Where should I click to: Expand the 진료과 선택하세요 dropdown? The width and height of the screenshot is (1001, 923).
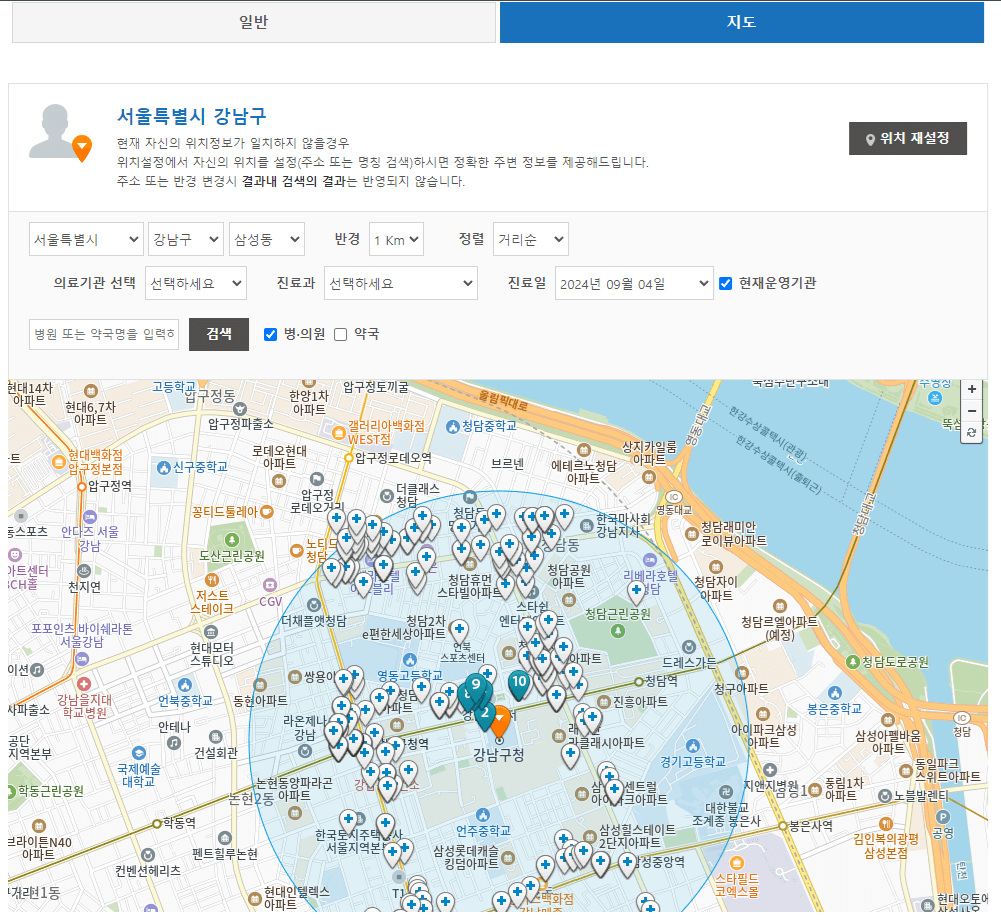point(400,283)
